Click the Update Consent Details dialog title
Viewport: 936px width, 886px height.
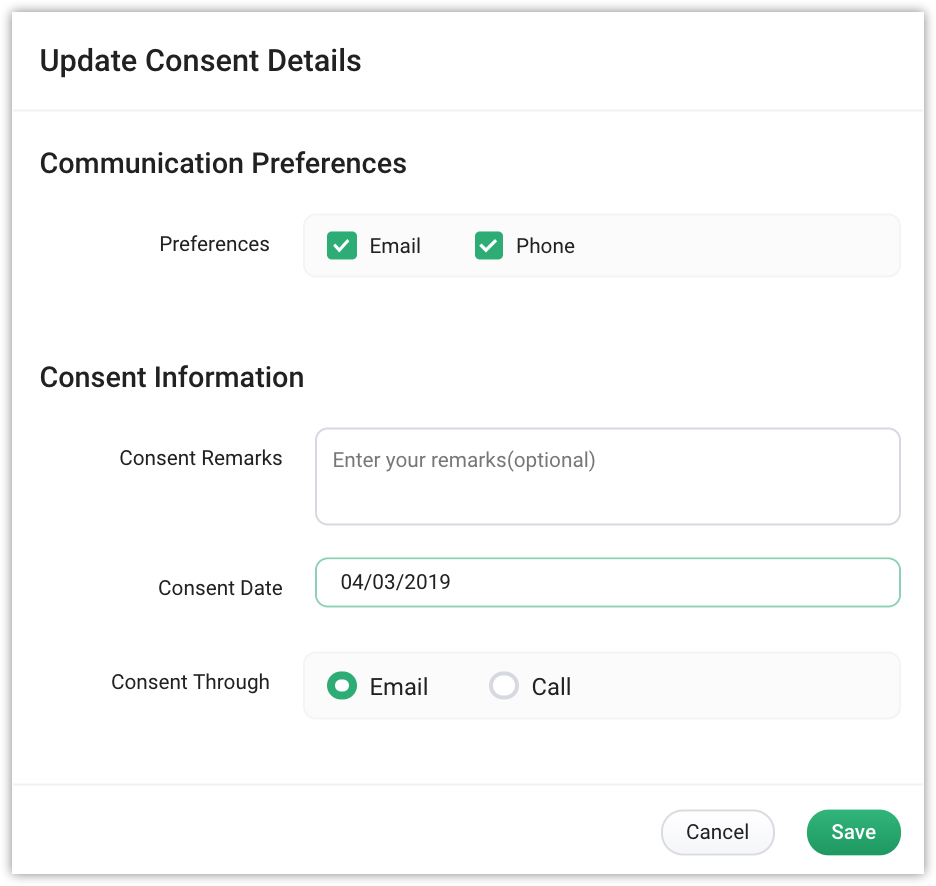pyautogui.click(x=200, y=61)
